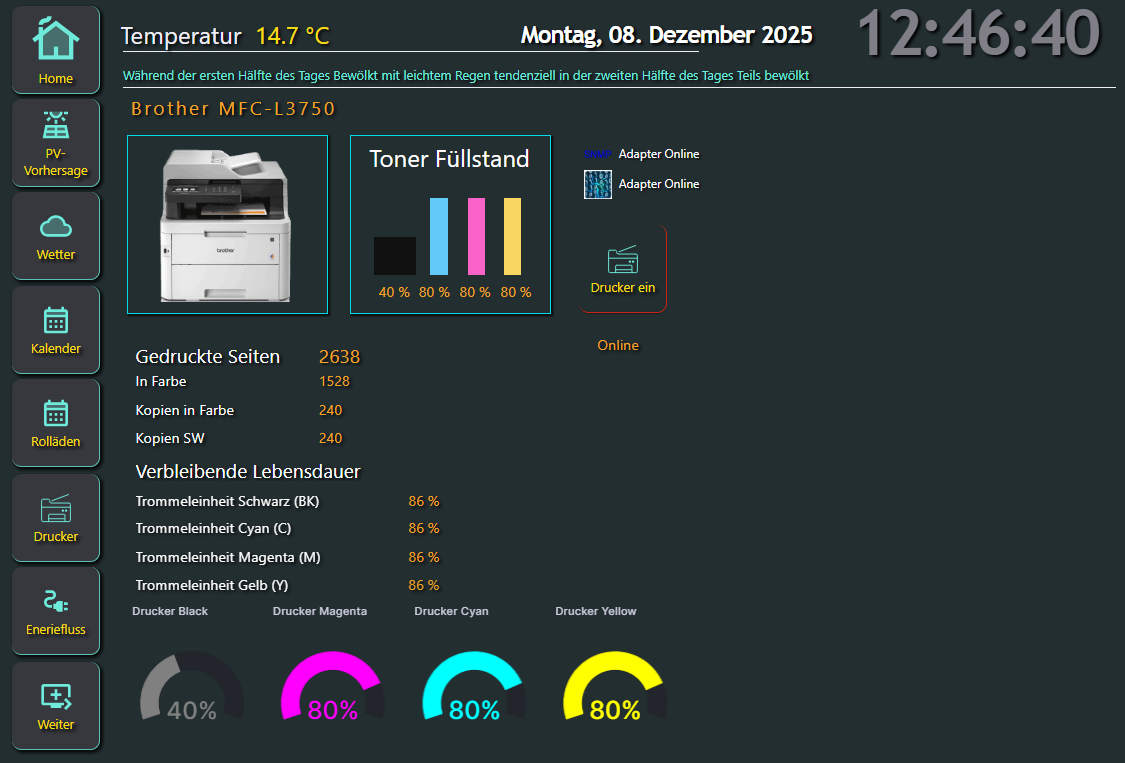Click the Online printer status text
This screenshot has height=763, width=1125.
click(618, 345)
